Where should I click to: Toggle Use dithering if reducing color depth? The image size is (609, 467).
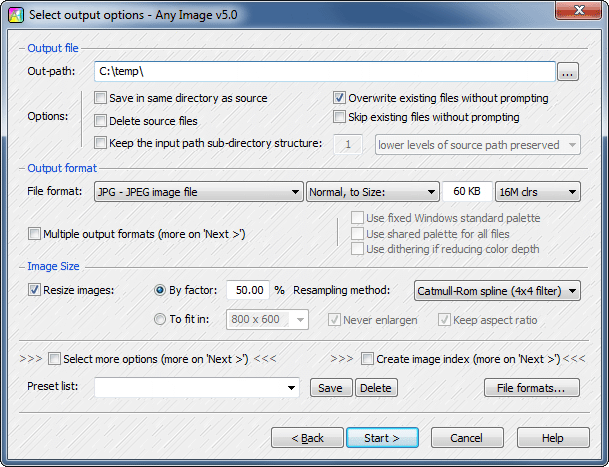point(357,249)
